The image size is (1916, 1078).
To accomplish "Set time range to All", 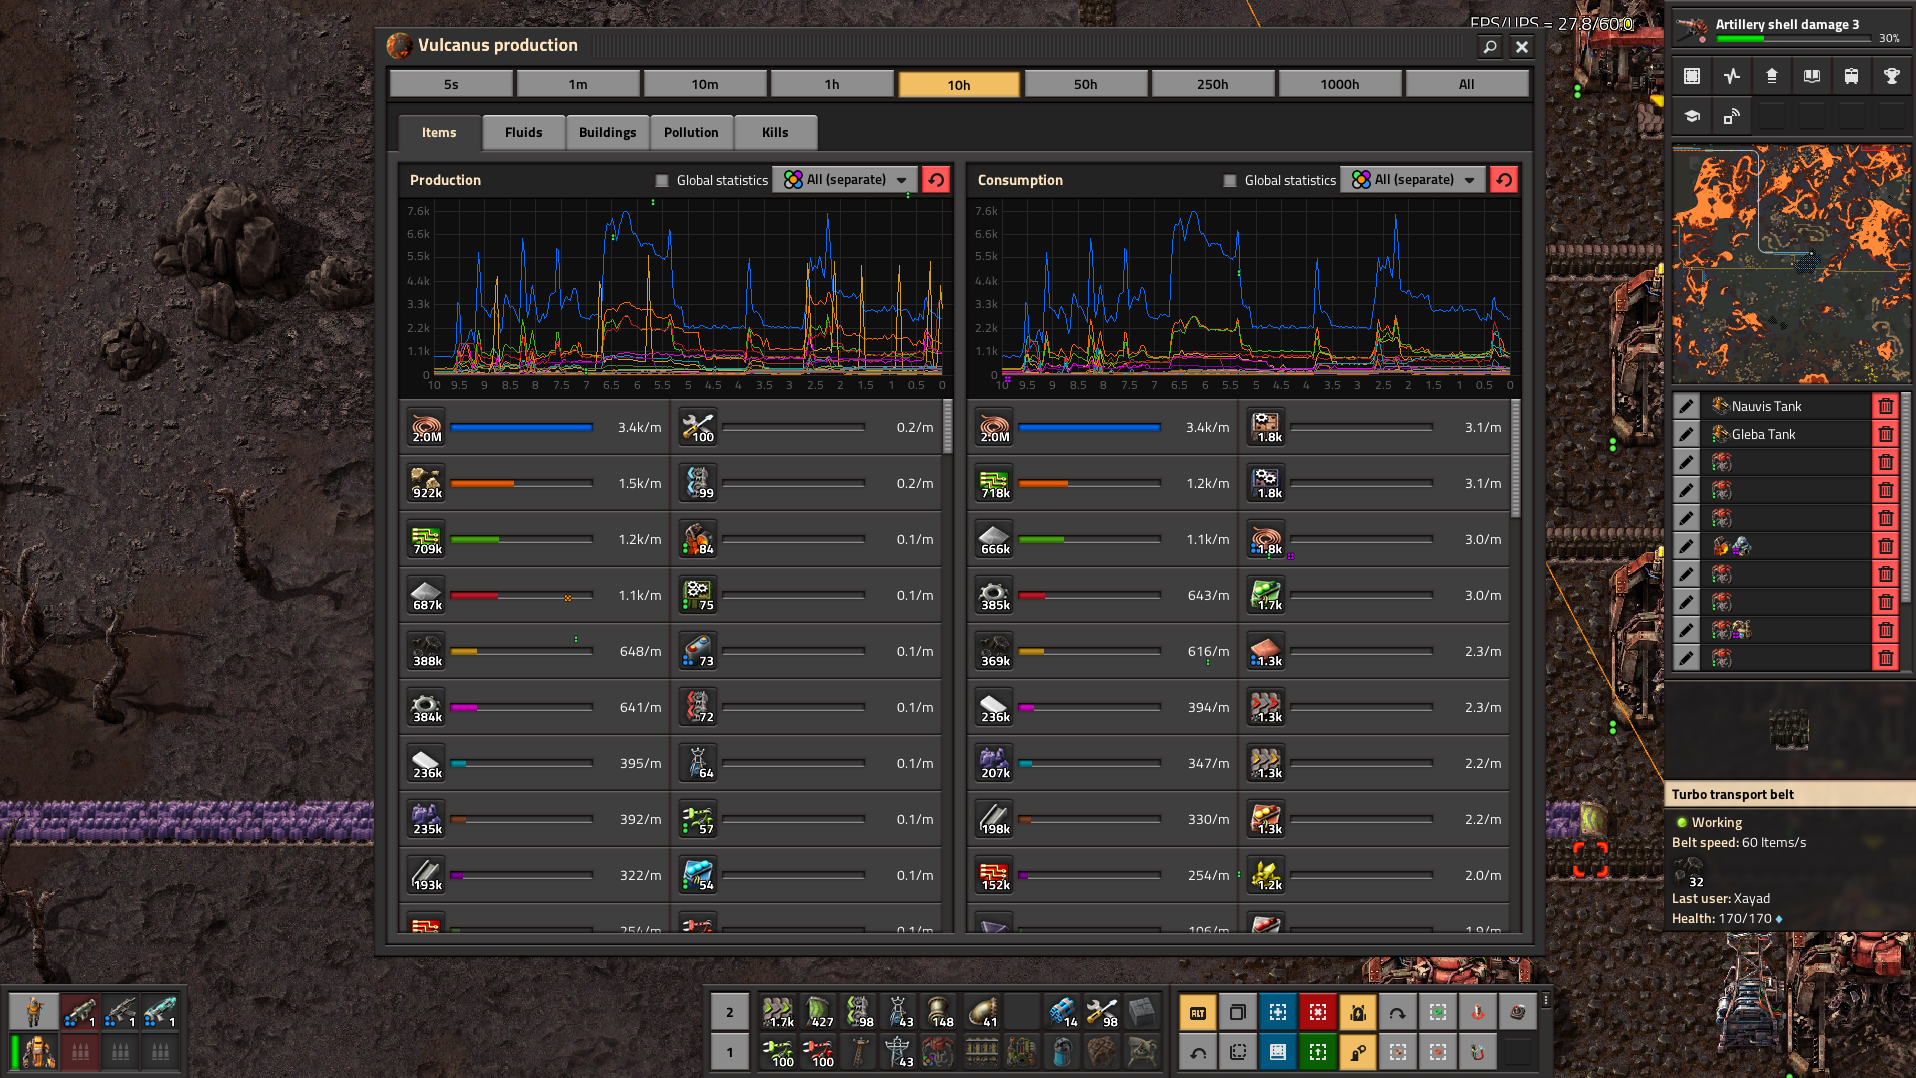I will click(1467, 84).
